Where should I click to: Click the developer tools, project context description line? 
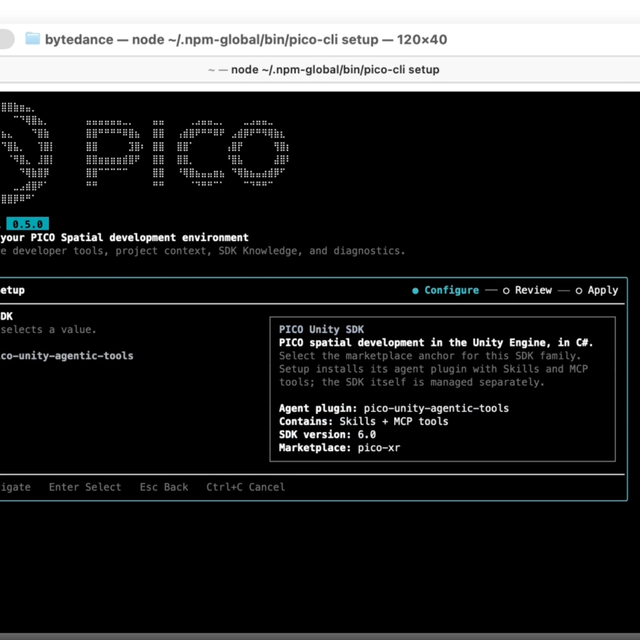pos(202,251)
